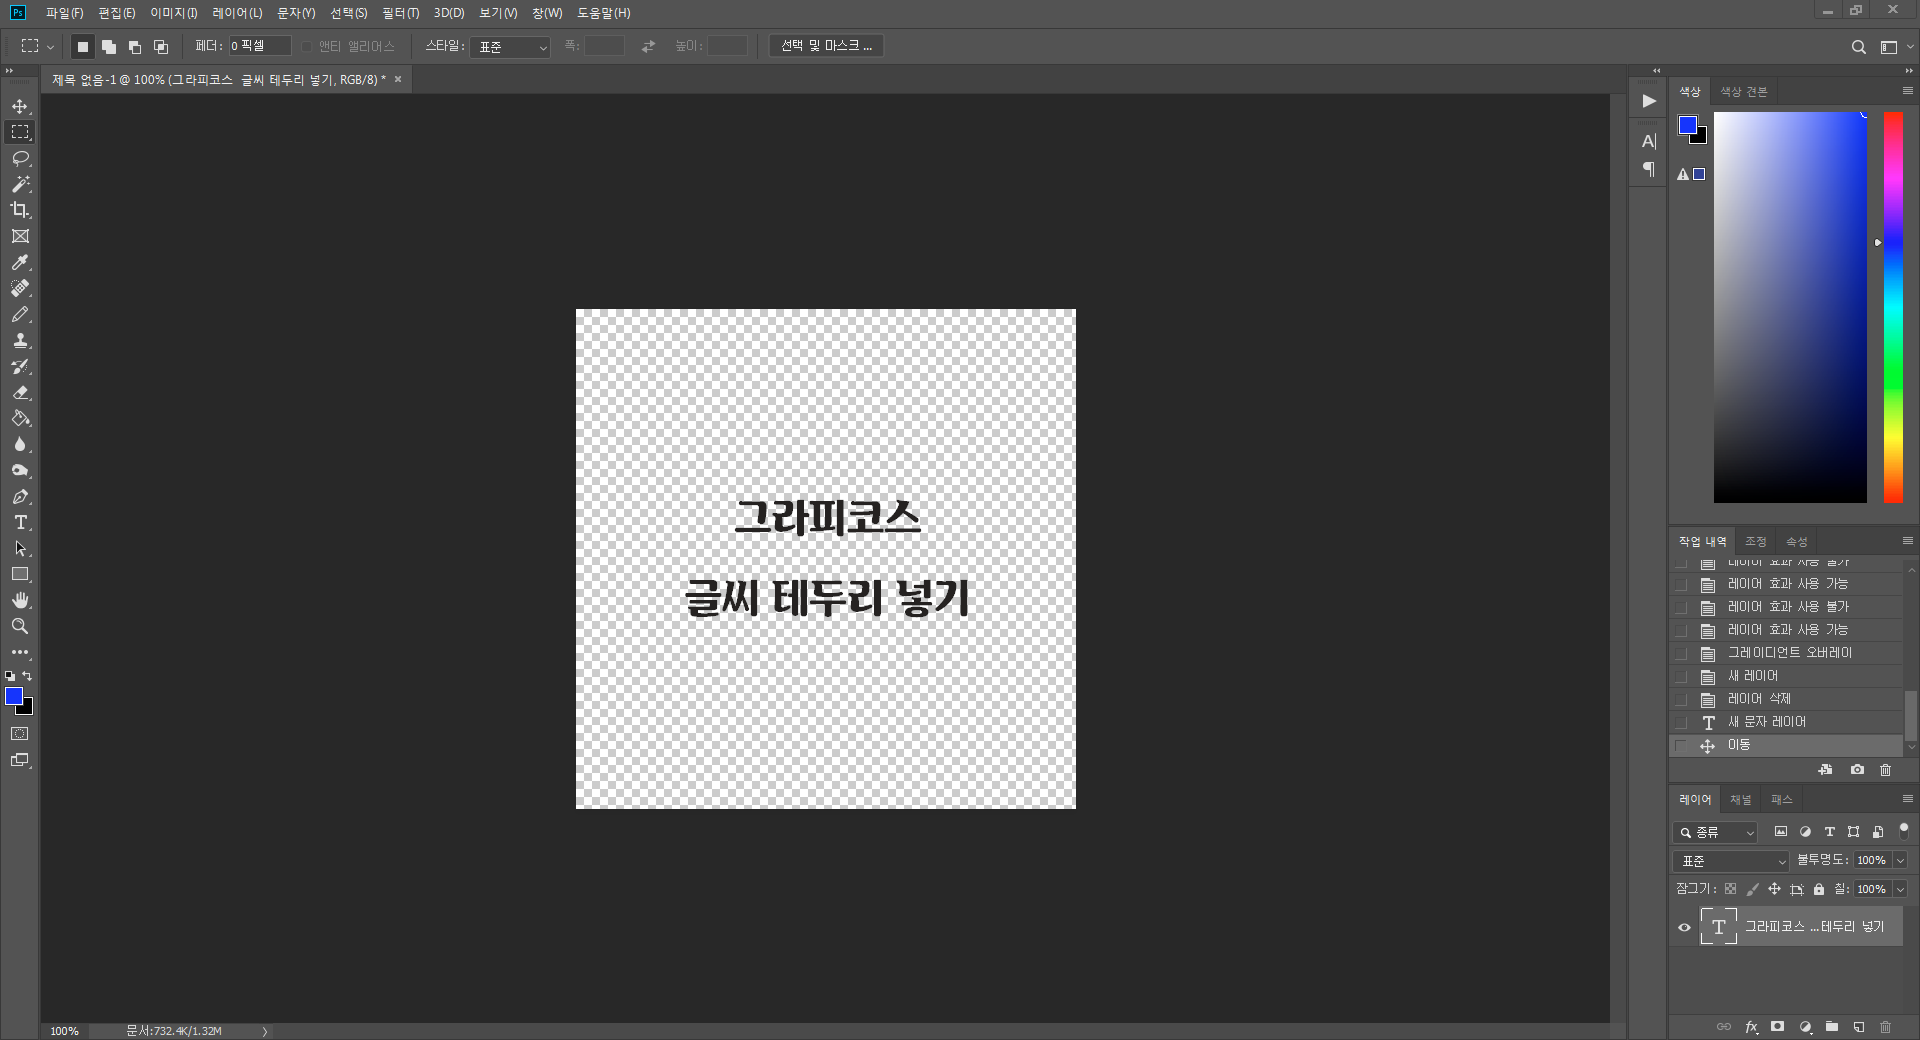
Task: Select the 새 문자 레이어 history state
Action: [x=1786, y=722]
